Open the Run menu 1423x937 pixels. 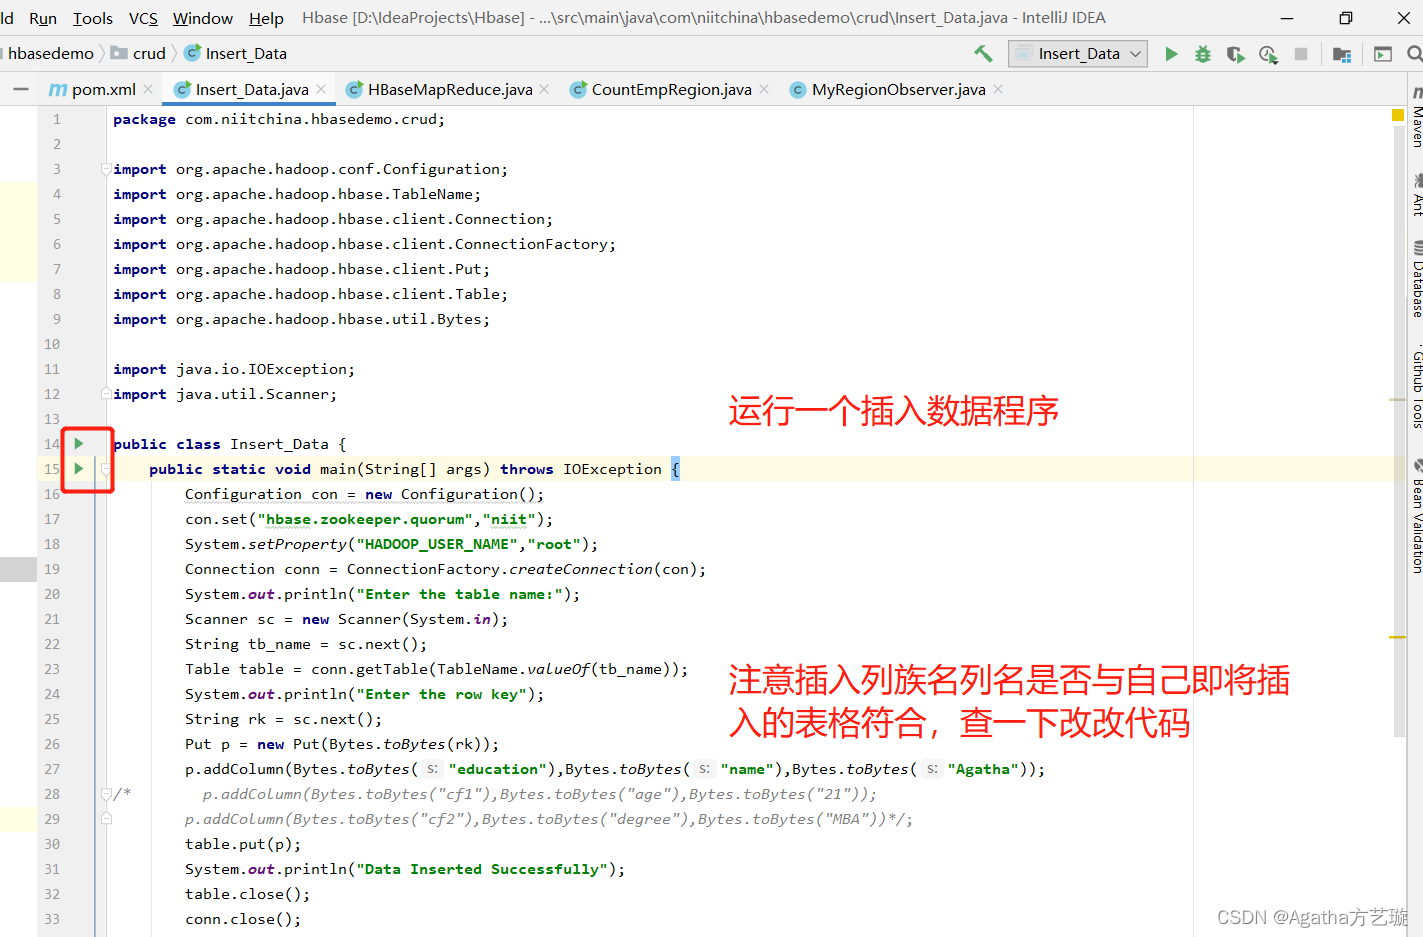43,18
